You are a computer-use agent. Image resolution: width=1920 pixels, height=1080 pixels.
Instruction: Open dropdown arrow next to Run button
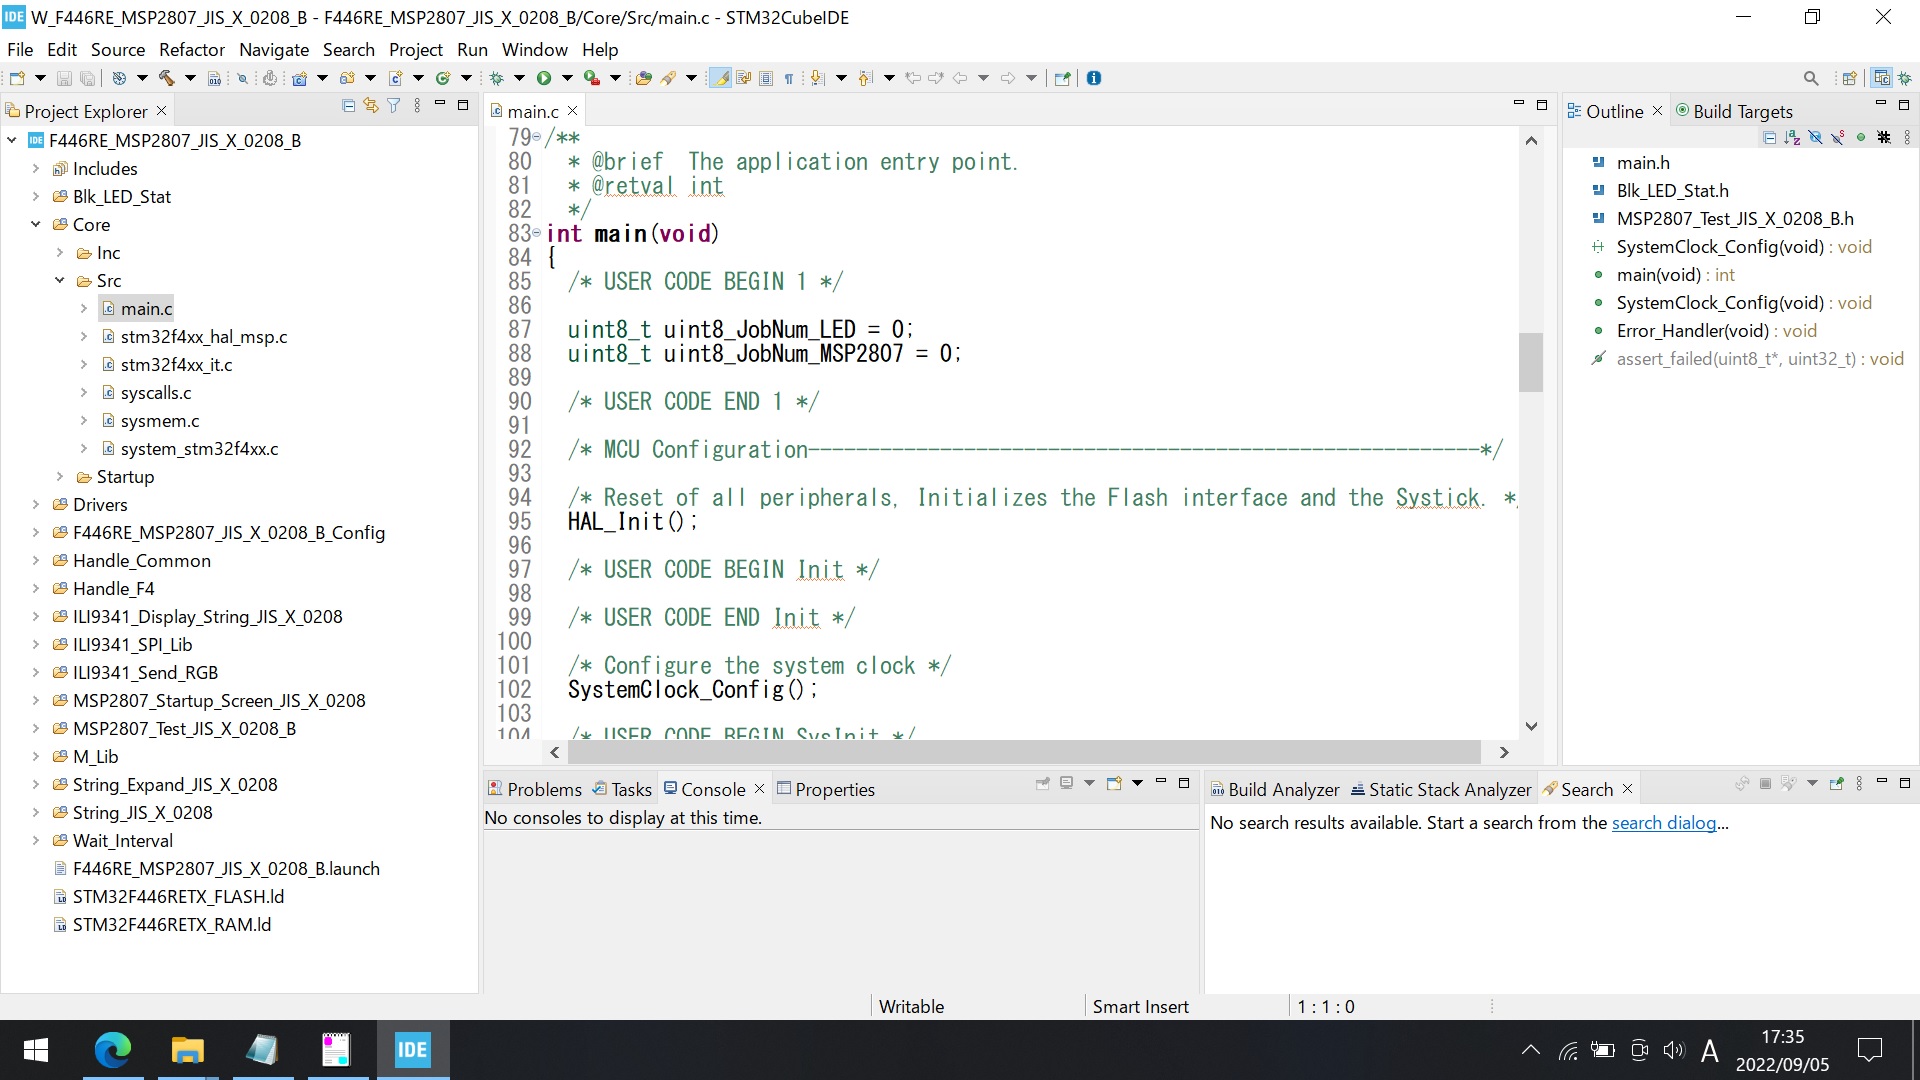click(x=567, y=78)
